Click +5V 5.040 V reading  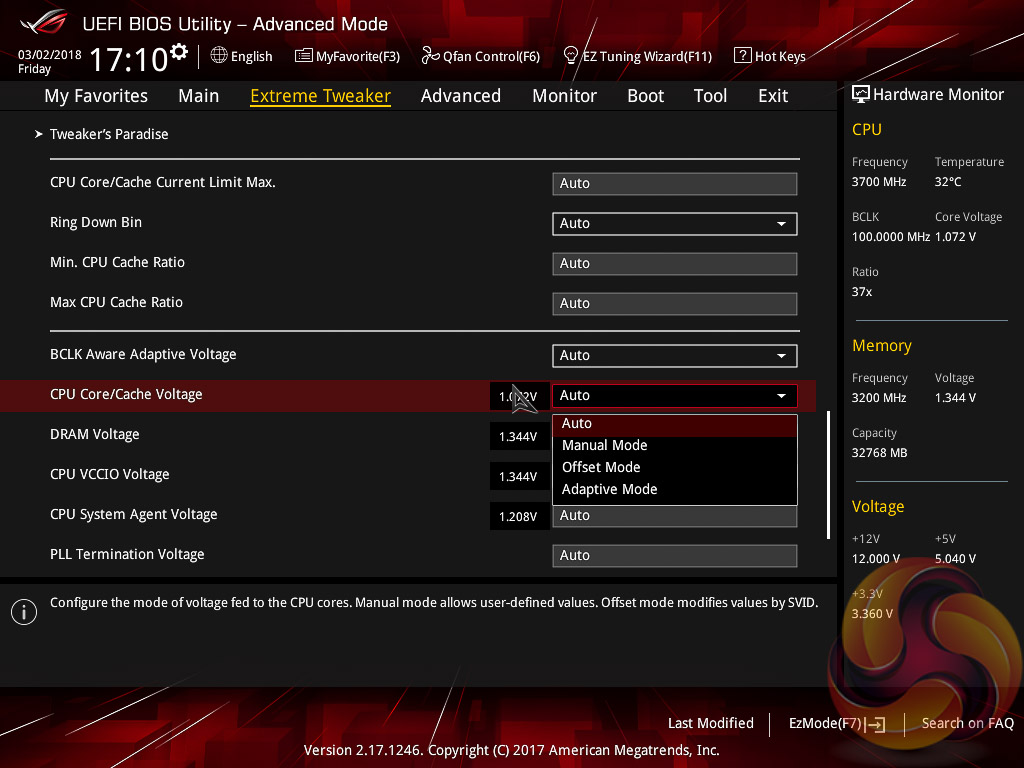[x=955, y=559]
